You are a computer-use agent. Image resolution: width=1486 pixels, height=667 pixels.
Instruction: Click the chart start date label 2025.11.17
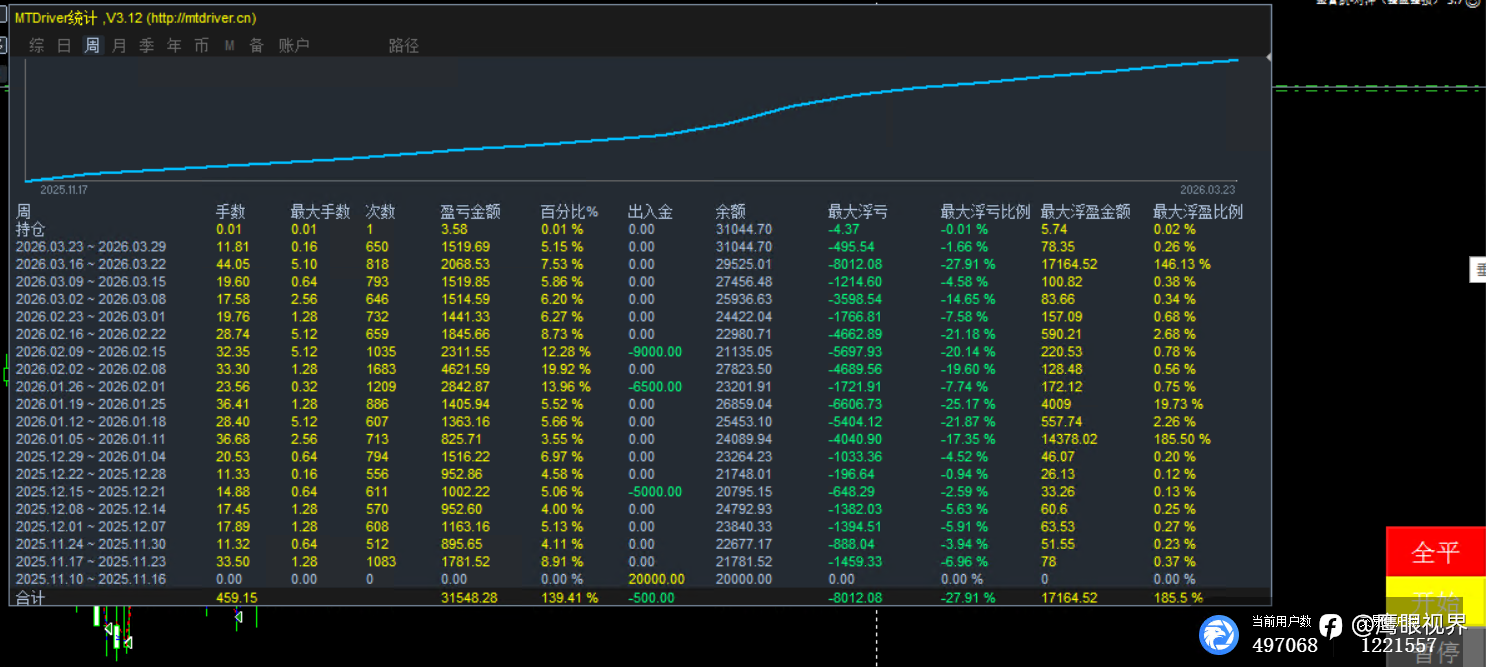pyautogui.click(x=64, y=189)
